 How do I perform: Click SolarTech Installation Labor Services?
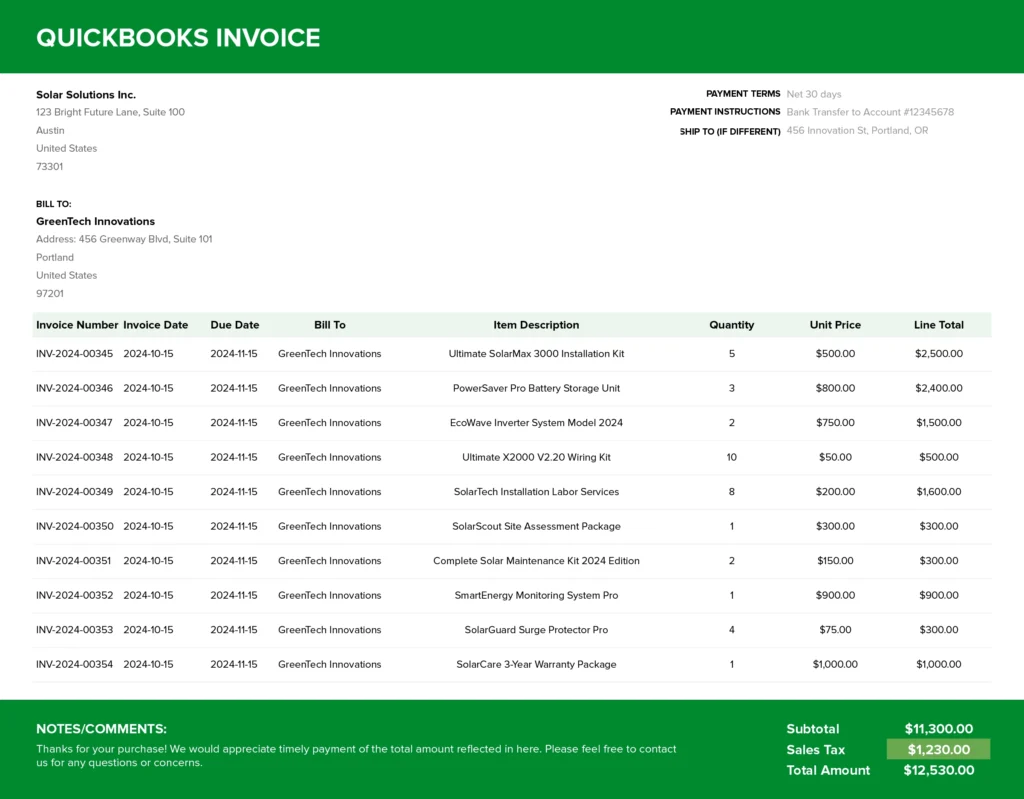tap(536, 492)
